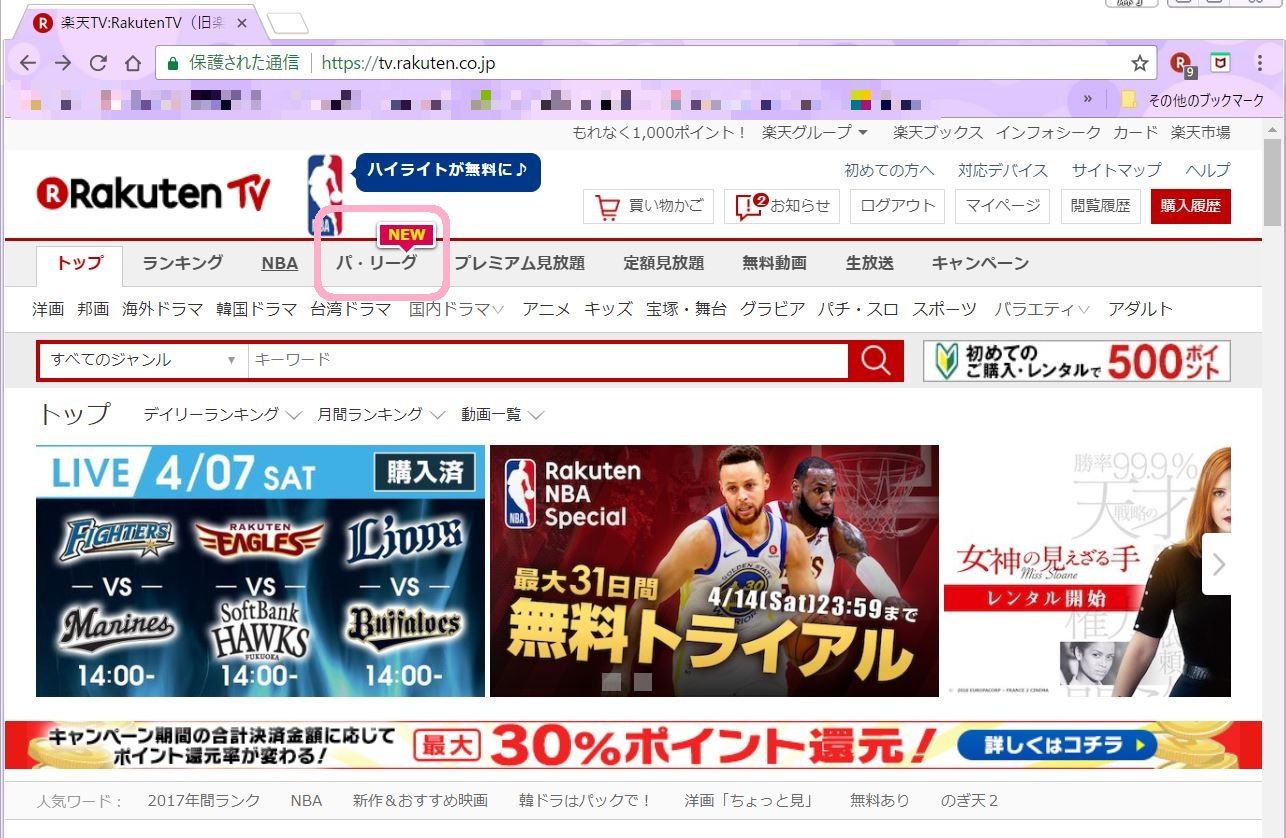Show more bookmarks chevron
This screenshot has height=838, width=1286.
pyautogui.click(x=1088, y=99)
